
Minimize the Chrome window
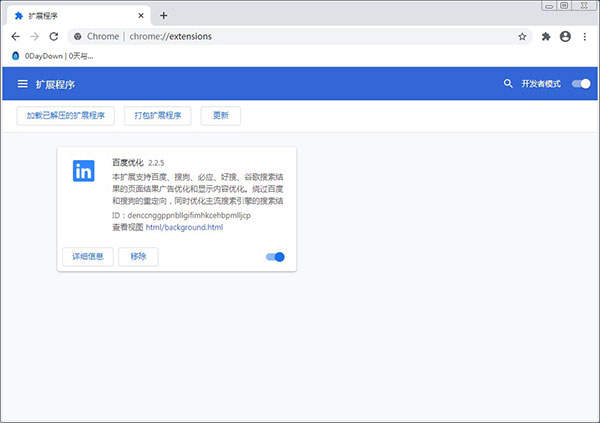tap(549, 6)
